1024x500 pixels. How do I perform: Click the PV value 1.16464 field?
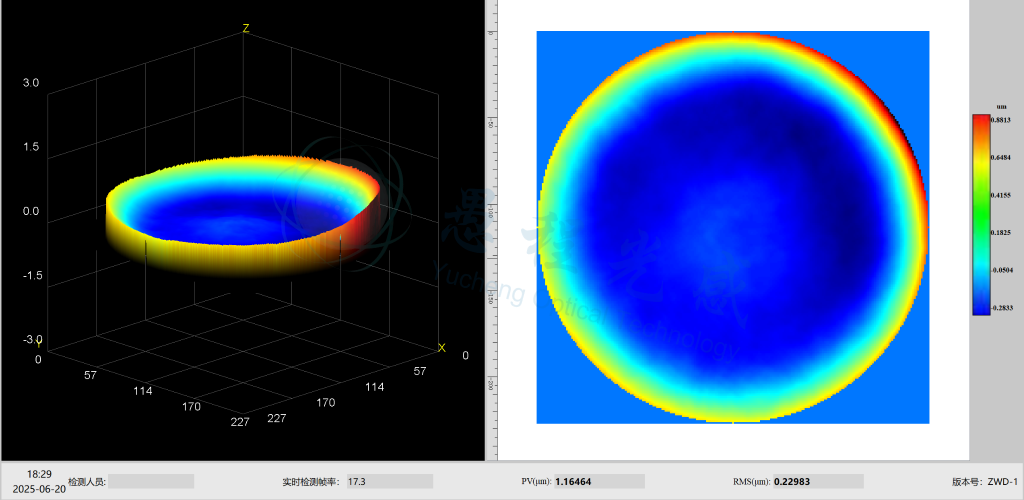point(600,481)
